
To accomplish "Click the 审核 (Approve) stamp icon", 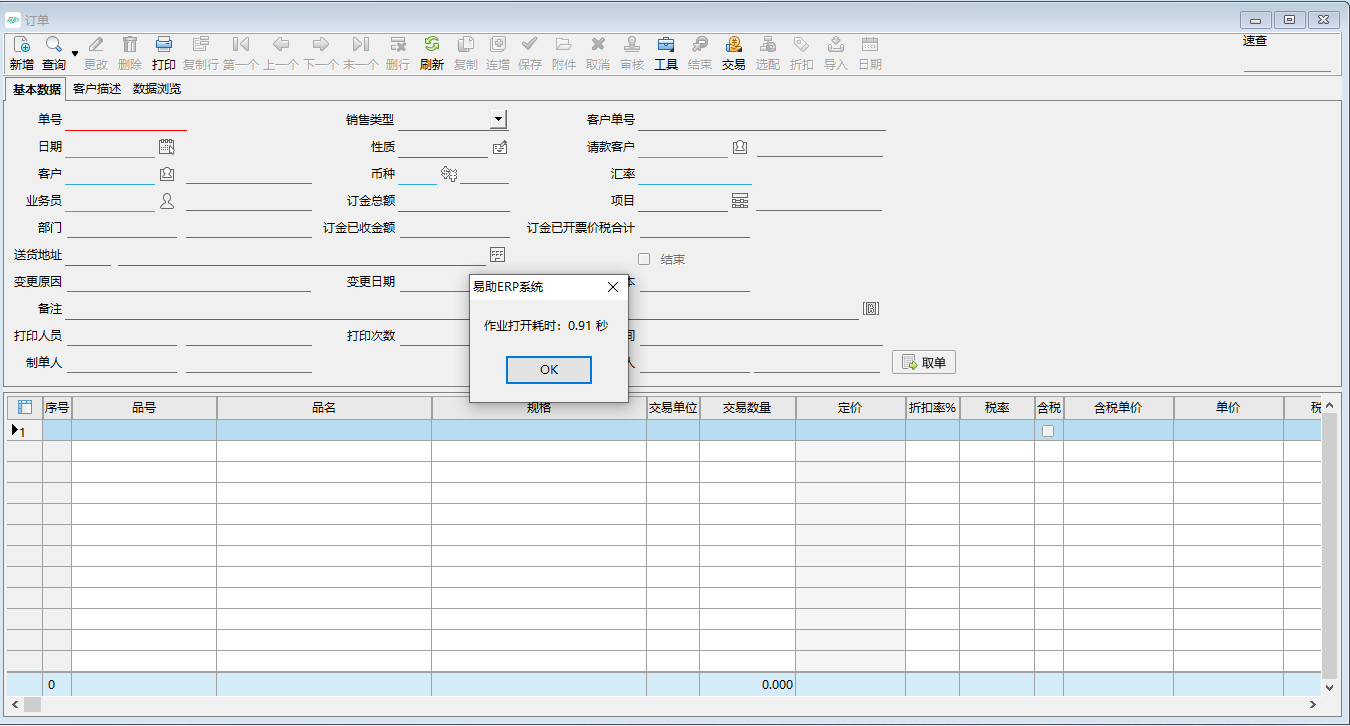I will pyautogui.click(x=632, y=44).
